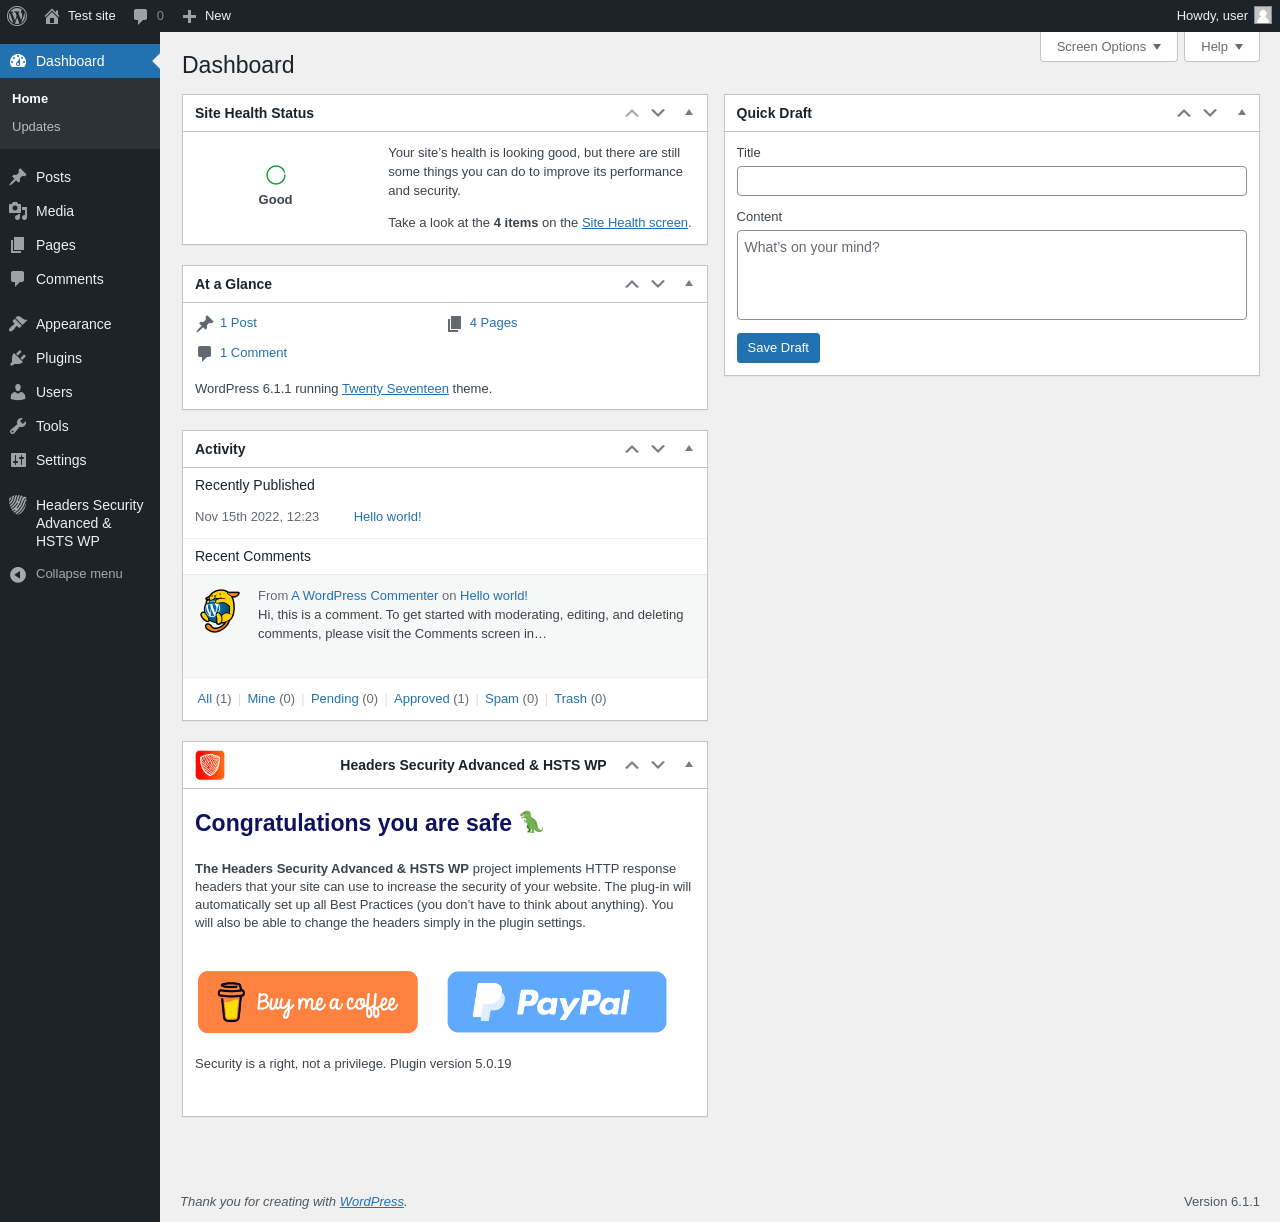
Task: Expand Screen Options dropdown
Action: pos(1109,47)
